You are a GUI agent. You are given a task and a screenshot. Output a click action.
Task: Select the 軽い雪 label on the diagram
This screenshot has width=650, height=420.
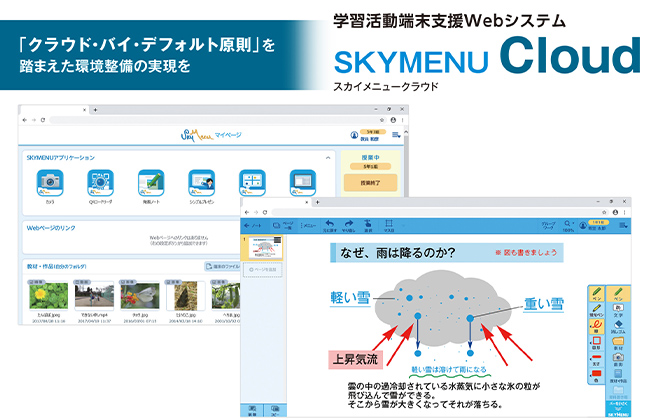[350, 297]
